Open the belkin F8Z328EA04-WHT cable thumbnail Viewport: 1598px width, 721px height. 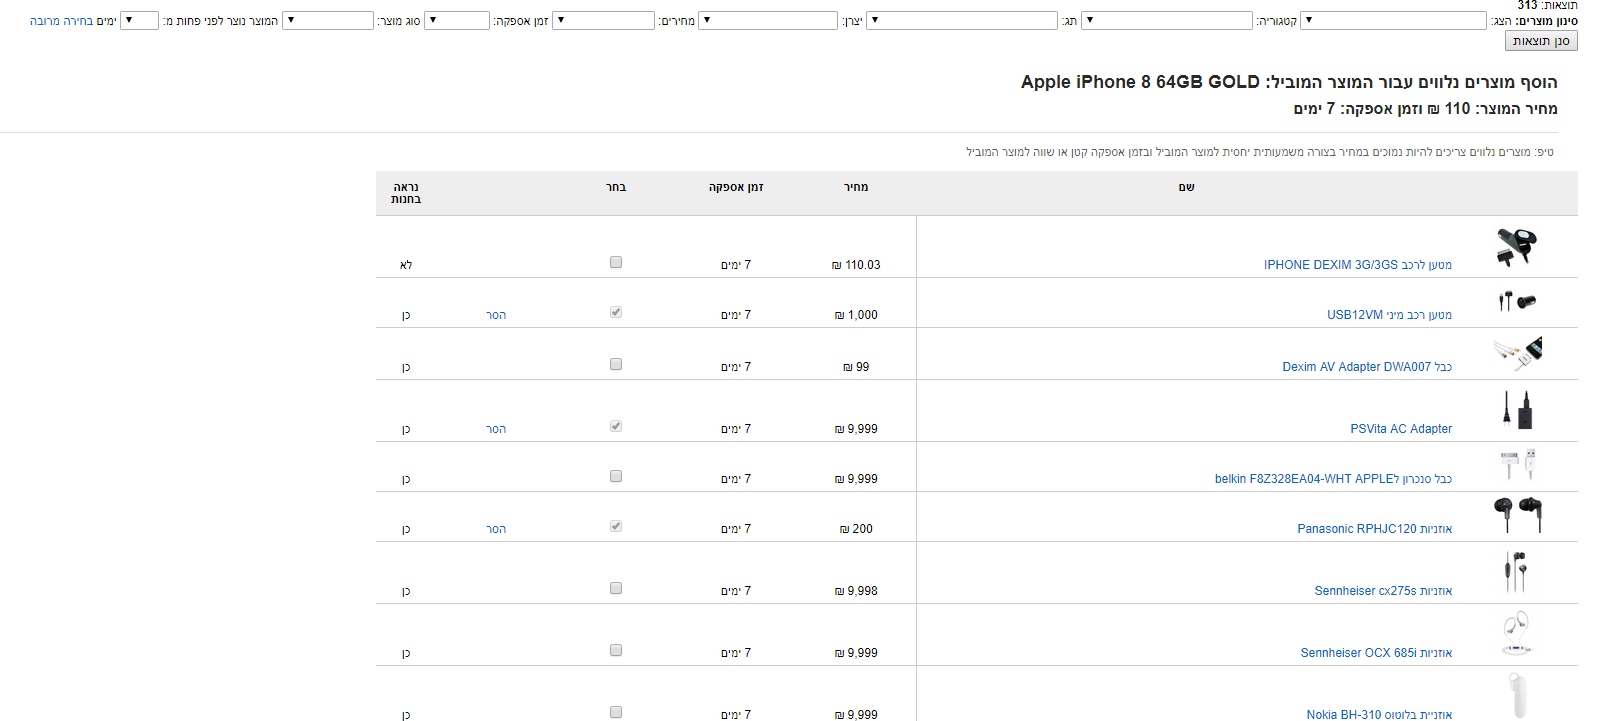[x=1516, y=464]
